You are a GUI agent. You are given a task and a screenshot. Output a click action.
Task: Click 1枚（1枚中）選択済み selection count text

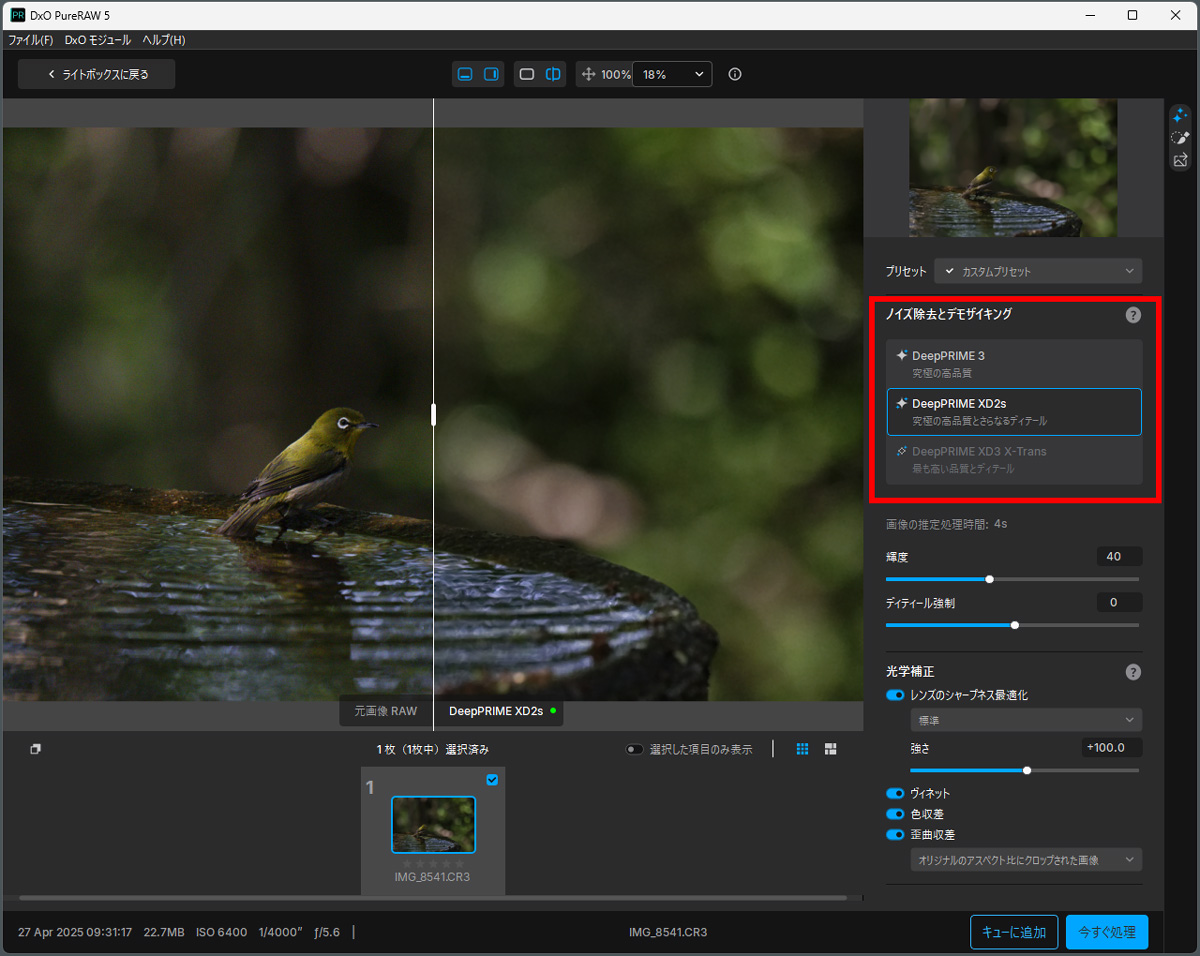[432, 749]
